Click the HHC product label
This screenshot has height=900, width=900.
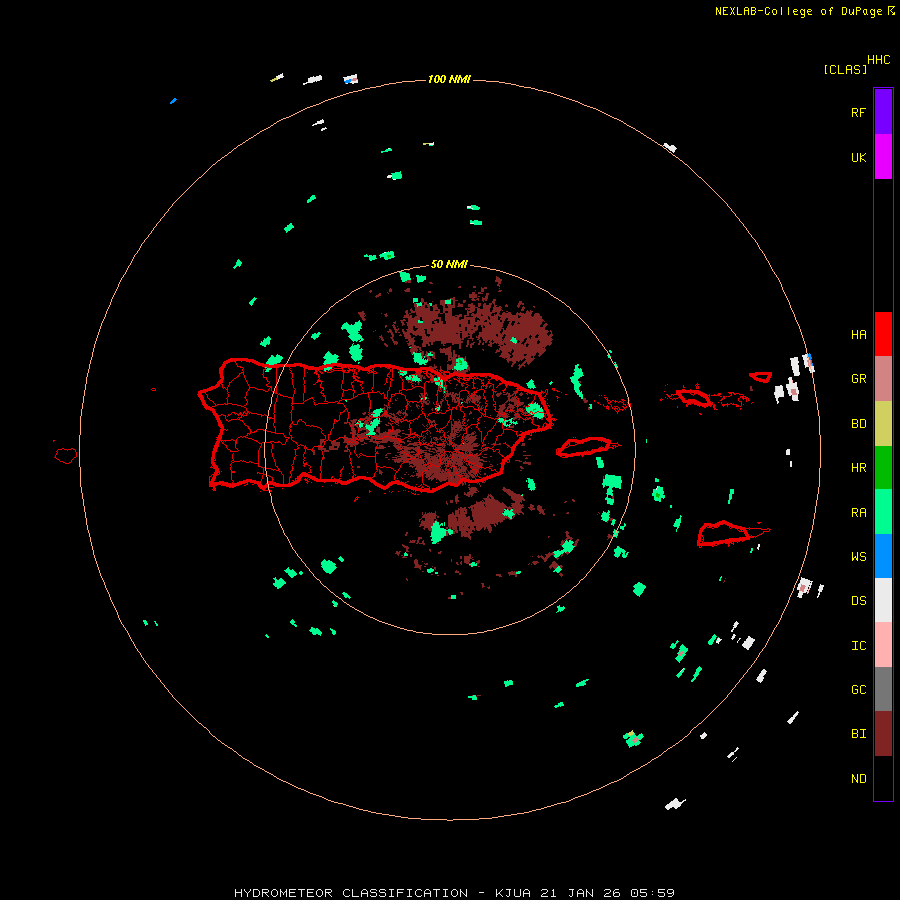tap(878, 60)
